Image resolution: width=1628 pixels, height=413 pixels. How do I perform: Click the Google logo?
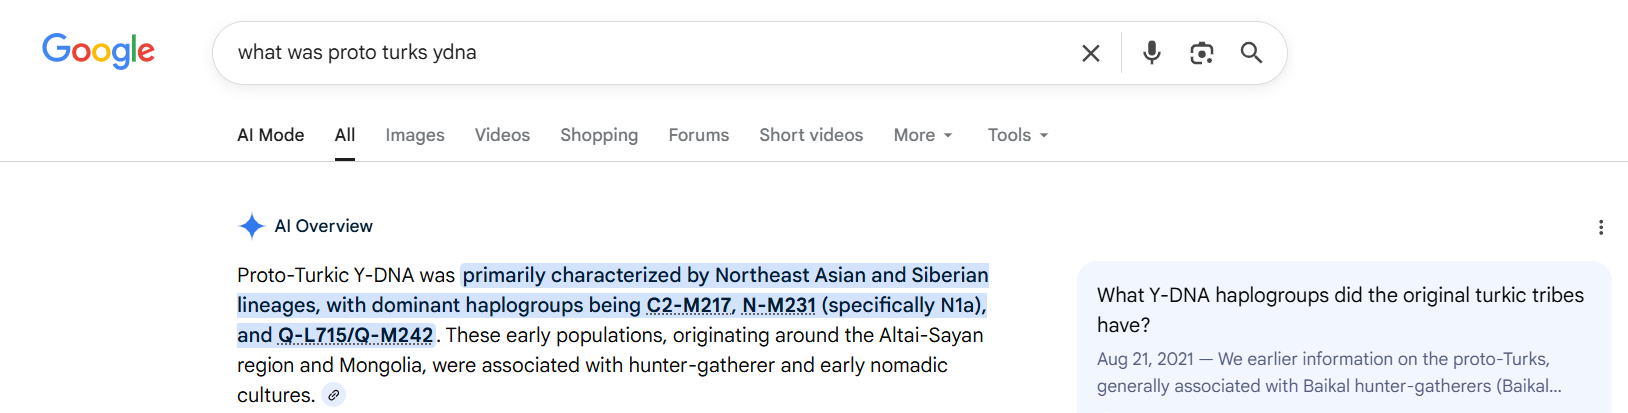(98, 51)
